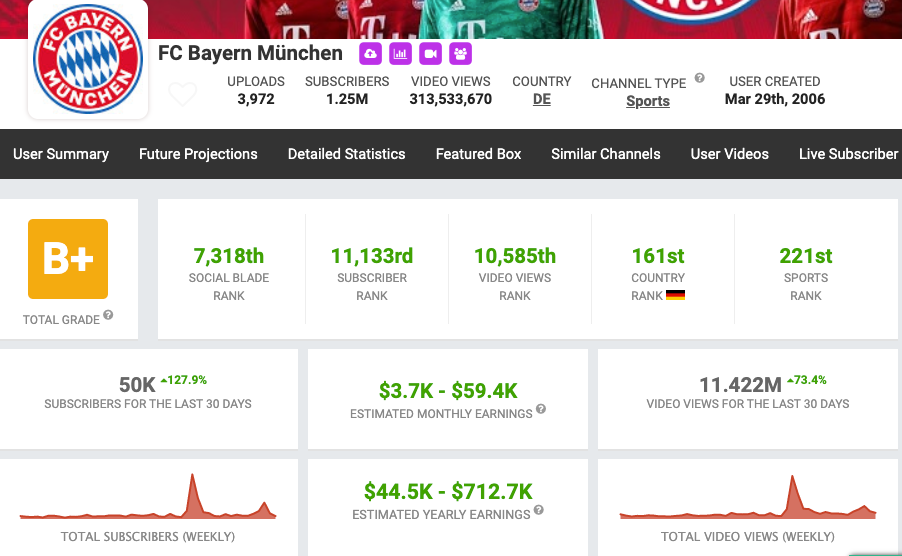
Task: Click the 3,972 uploads value
Action: (x=256, y=99)
